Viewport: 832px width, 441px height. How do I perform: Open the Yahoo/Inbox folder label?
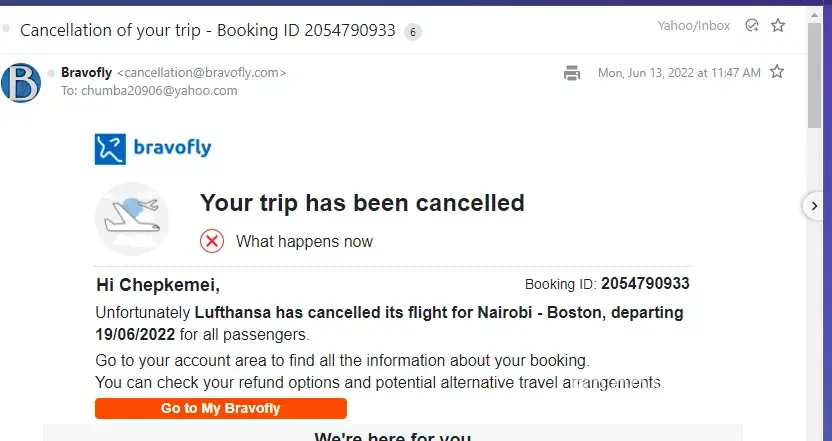point(694,25)
